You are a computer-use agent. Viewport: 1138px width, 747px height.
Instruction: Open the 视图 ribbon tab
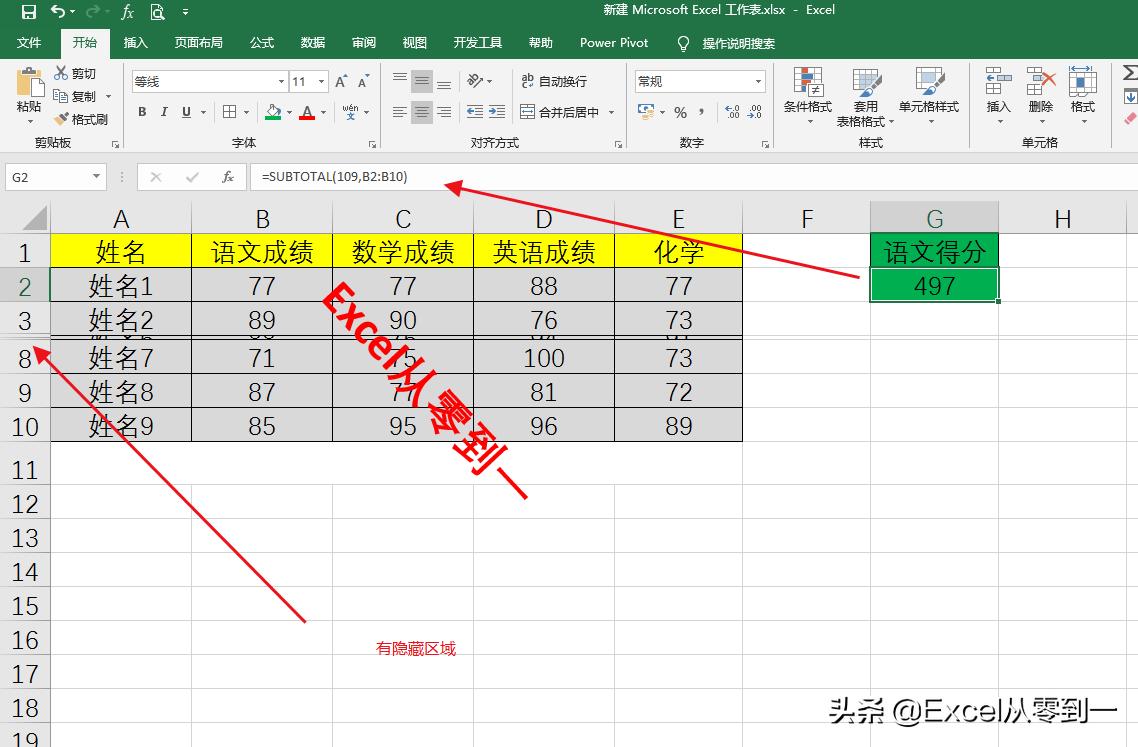[414, 43]
